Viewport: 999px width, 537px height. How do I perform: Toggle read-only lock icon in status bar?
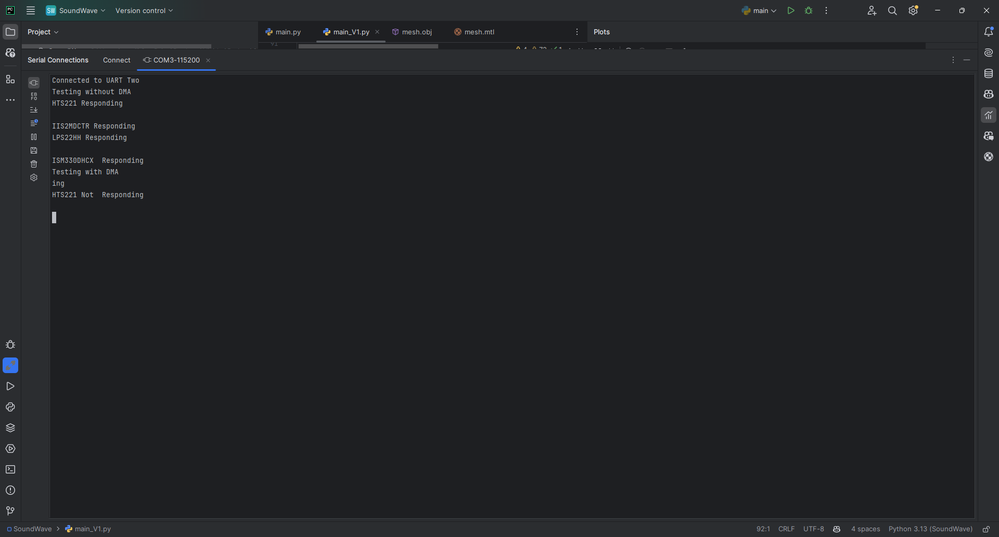986,529
